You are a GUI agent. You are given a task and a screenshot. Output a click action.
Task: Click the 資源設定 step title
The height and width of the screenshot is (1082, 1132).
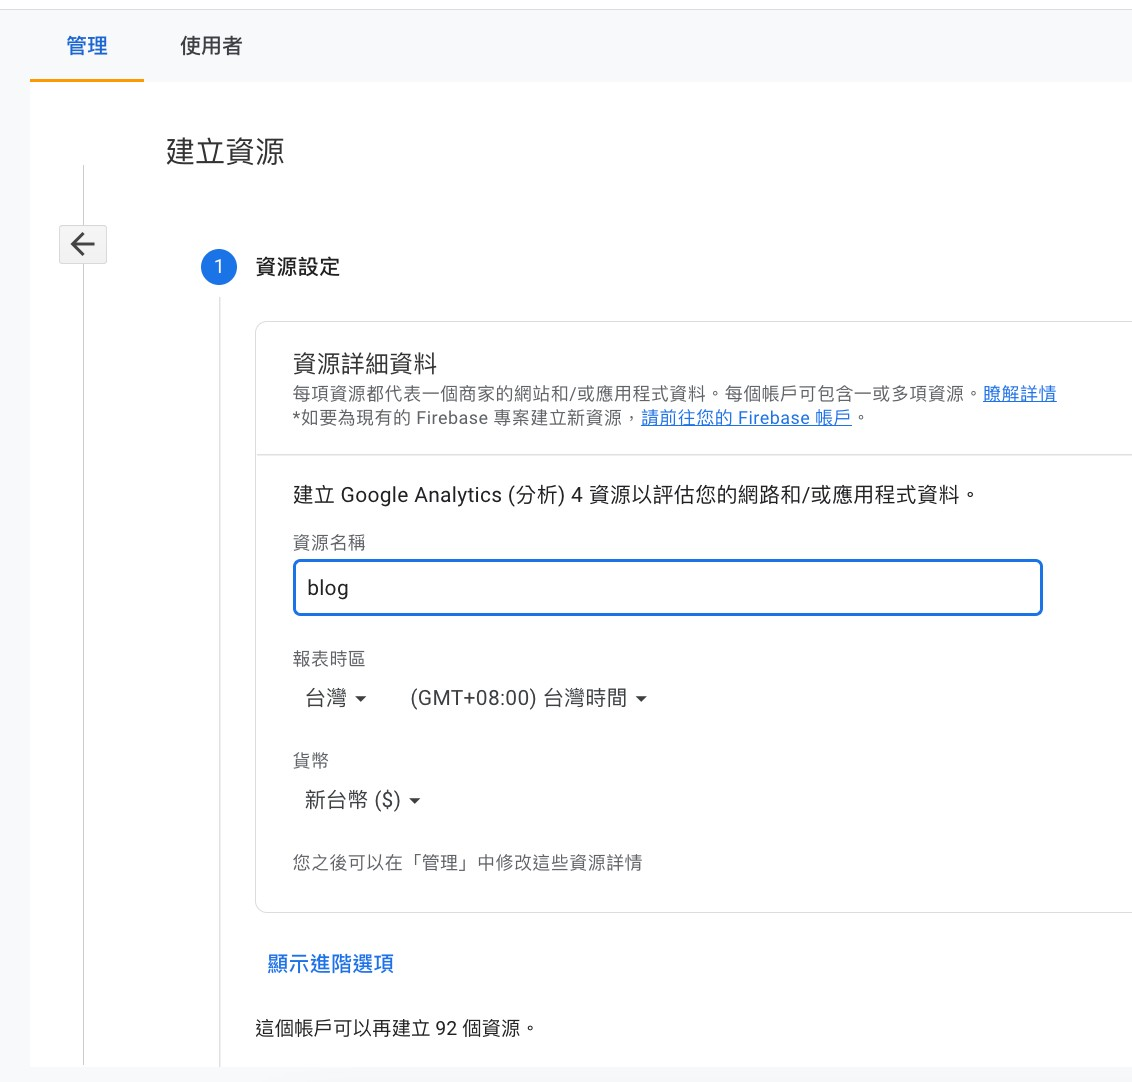coord(298,267)
